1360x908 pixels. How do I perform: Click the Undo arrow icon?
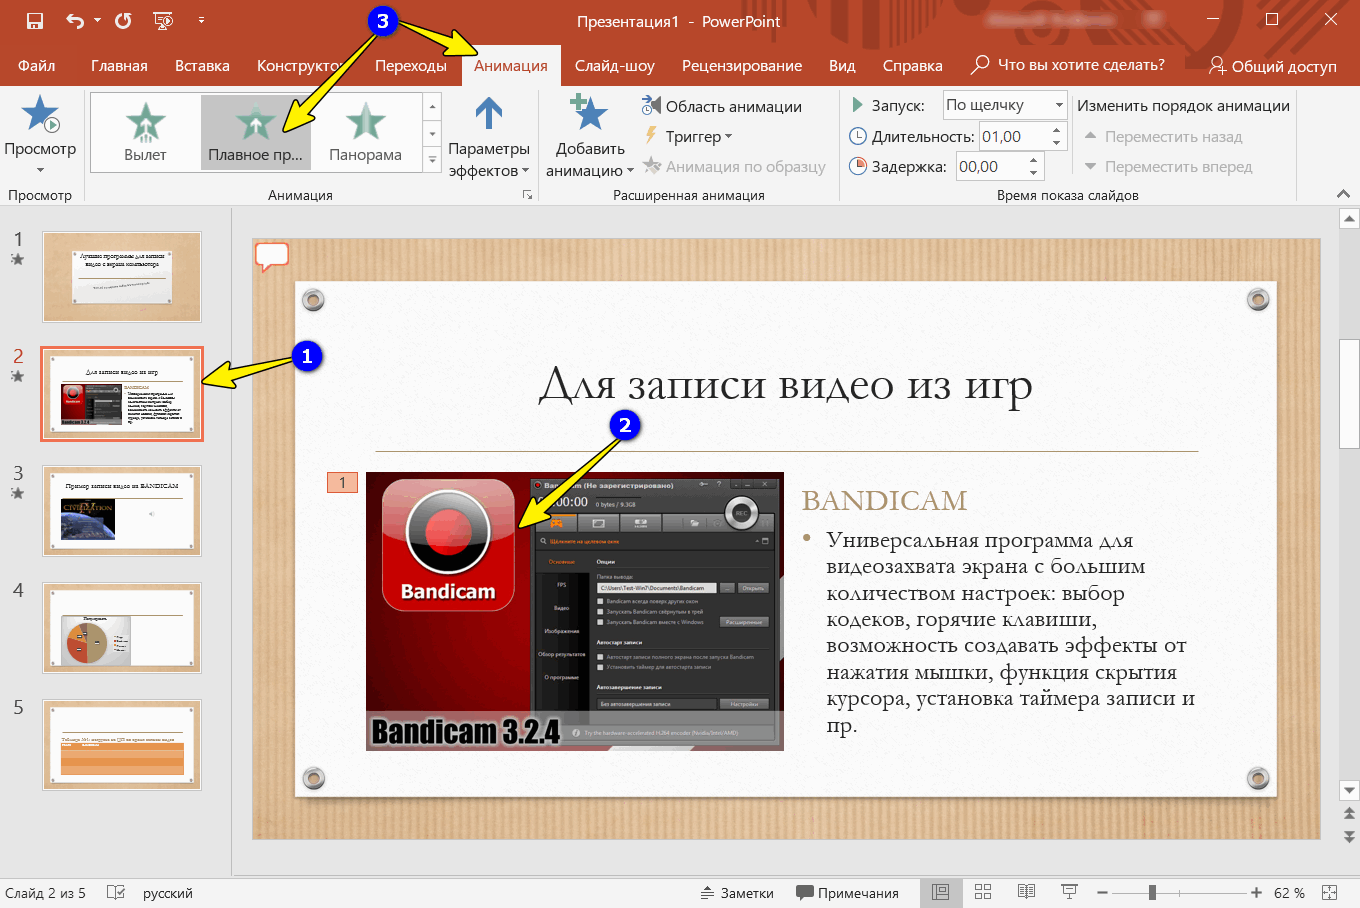point(75,20)
